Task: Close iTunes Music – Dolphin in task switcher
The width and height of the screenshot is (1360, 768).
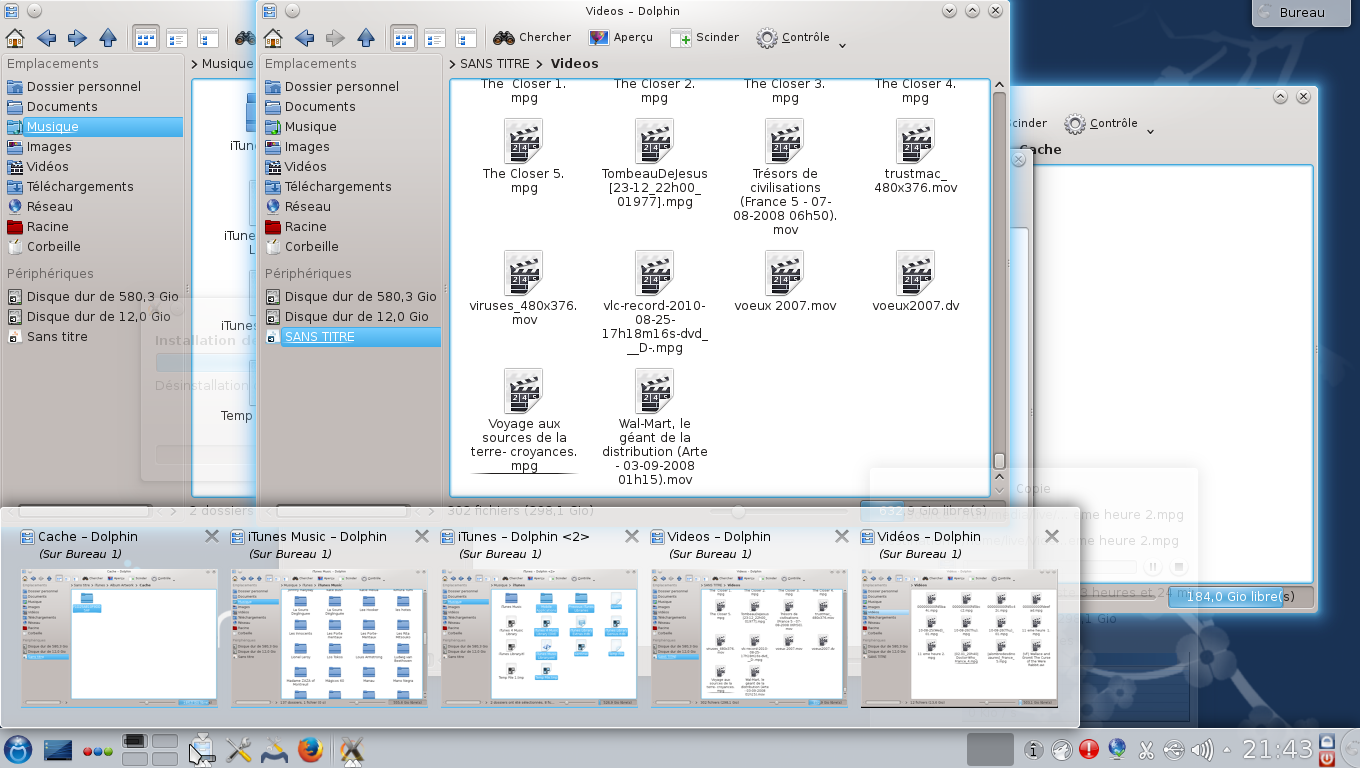Action: [x=422, y=537]
